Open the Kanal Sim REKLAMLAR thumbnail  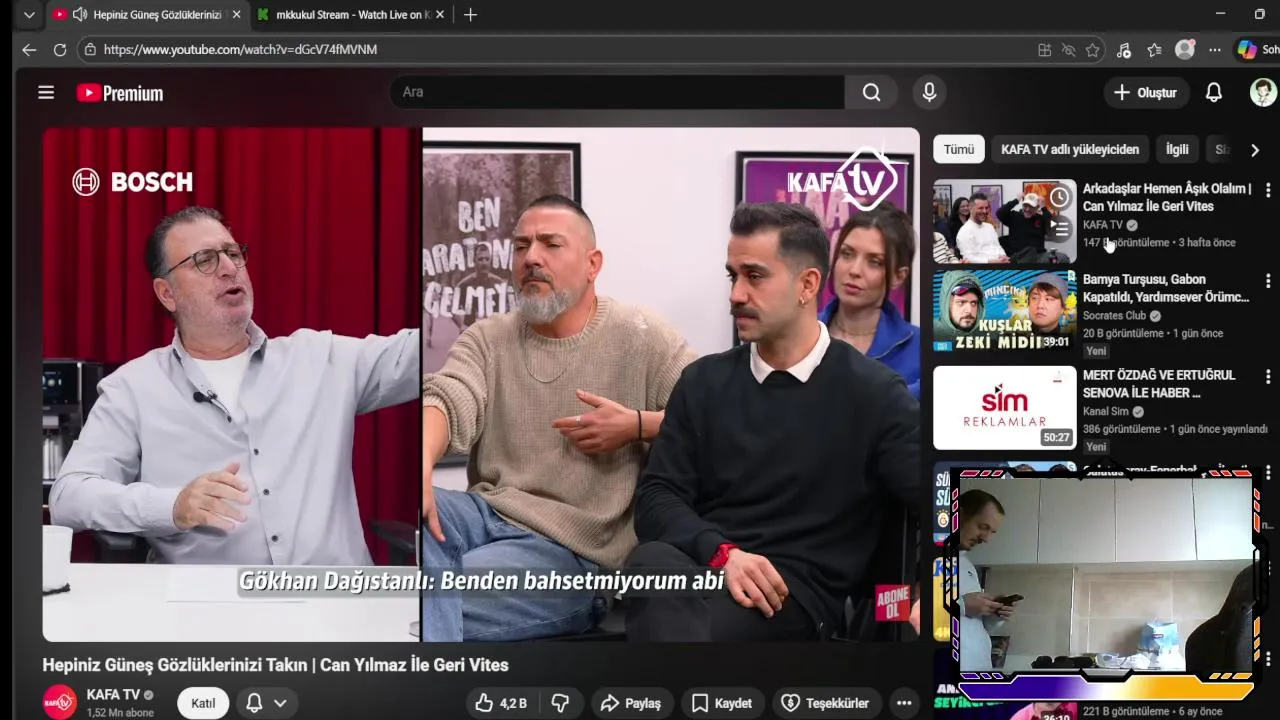pyautogui.click(x=1005, y=408)
